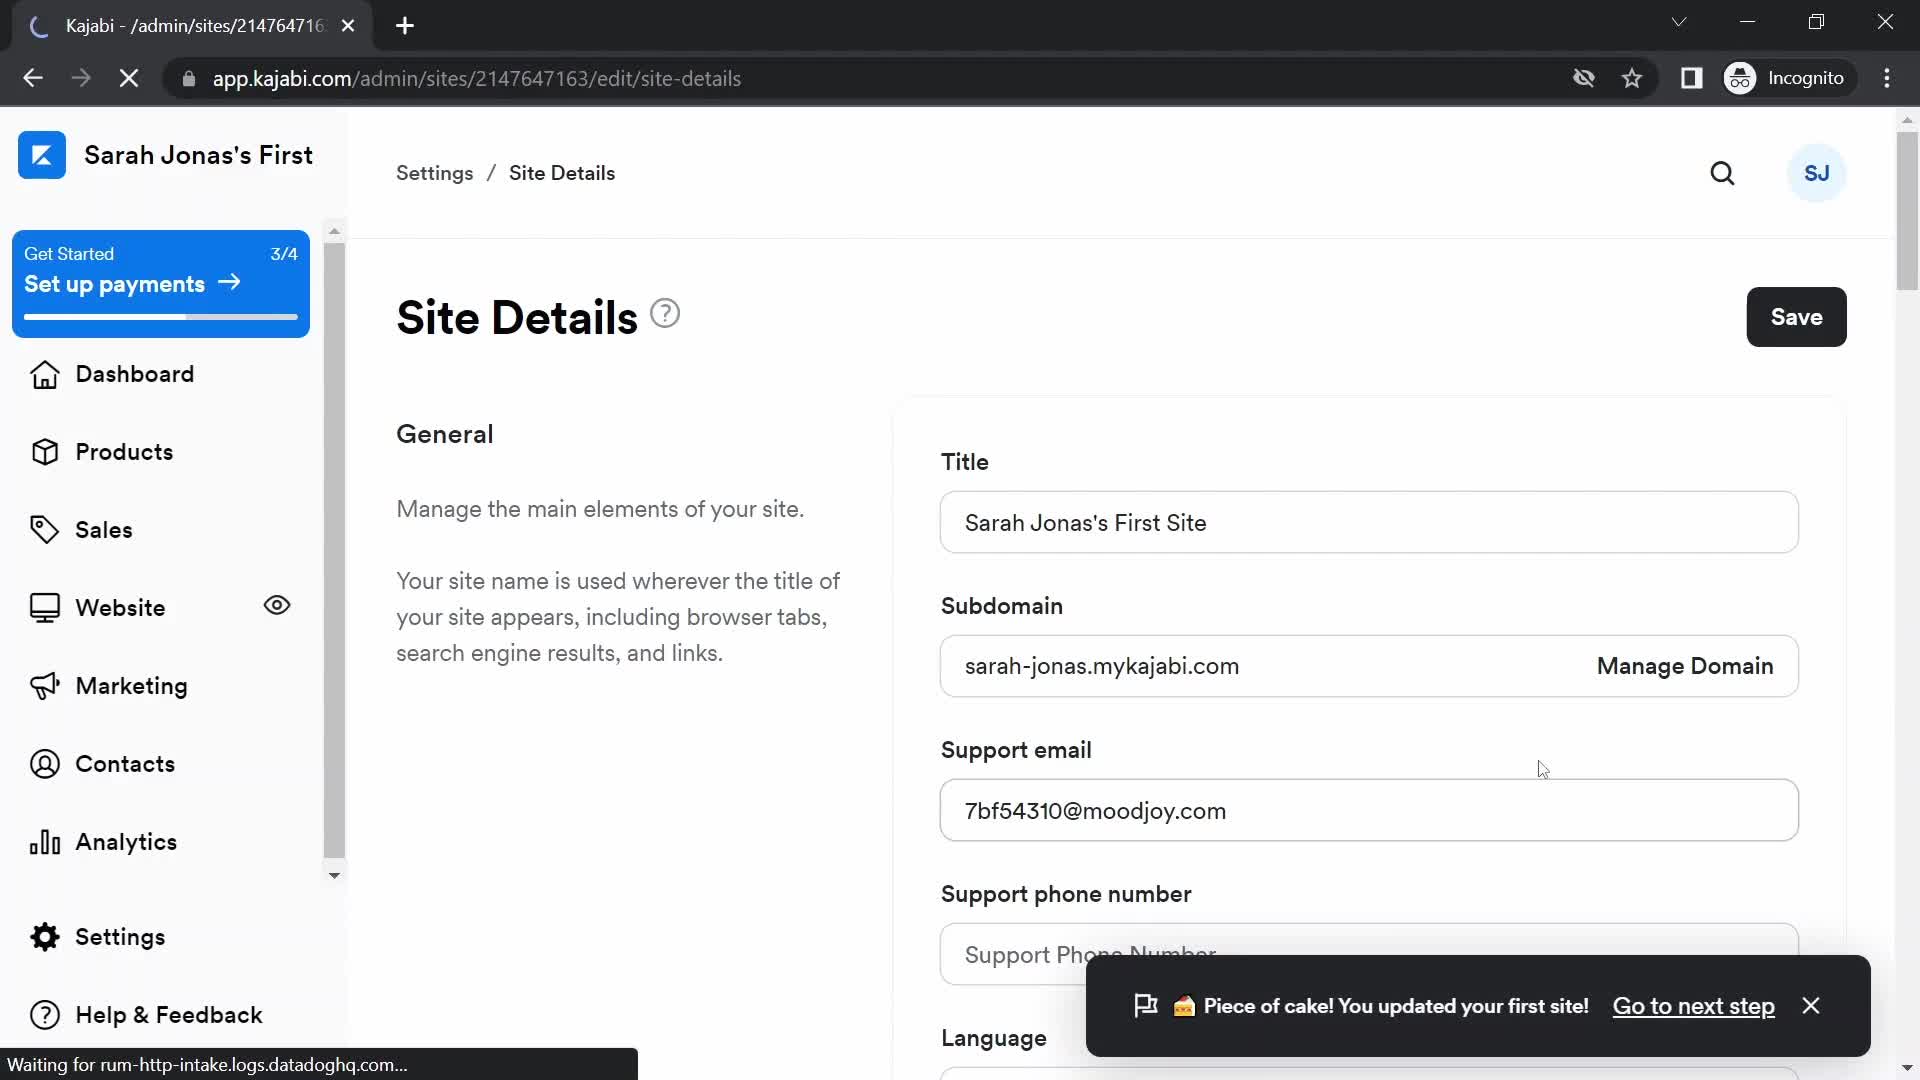Open the Dashboard home icon
Viewport: 1920px width, 1080px height.
pyautogui.click(x=45, y=374)
